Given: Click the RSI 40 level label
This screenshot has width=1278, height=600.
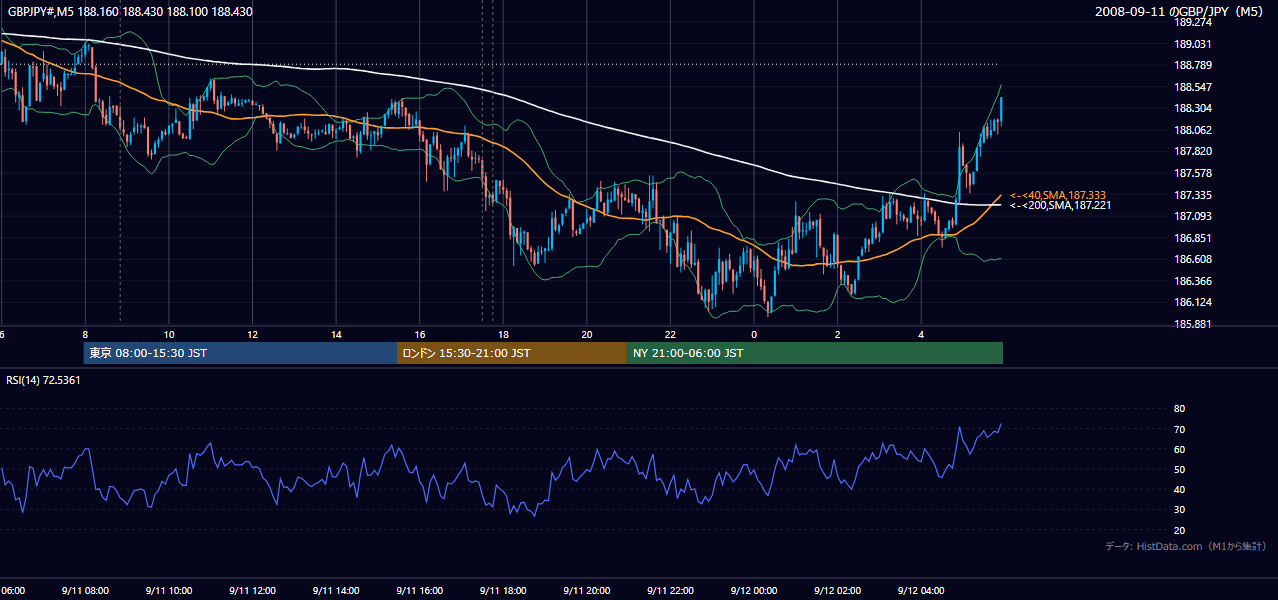Looking at the screenshot, I should [1179, 489].
